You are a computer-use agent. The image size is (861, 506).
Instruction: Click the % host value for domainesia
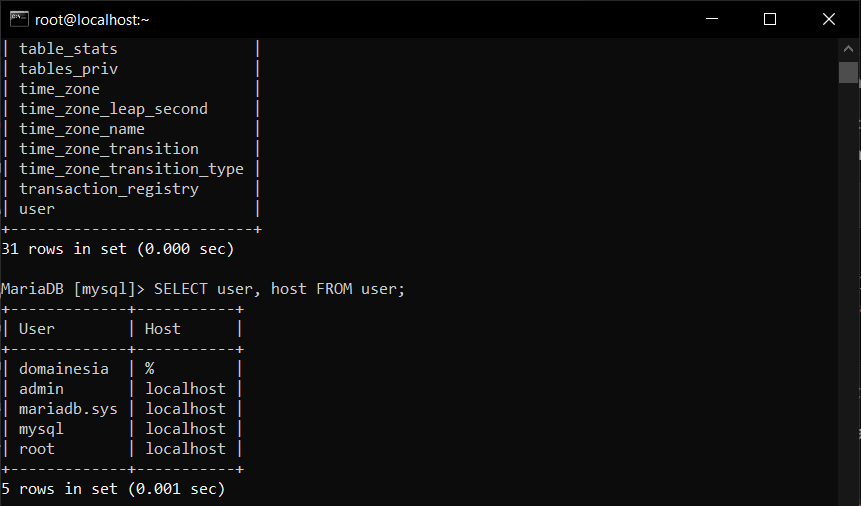[150, 369]
